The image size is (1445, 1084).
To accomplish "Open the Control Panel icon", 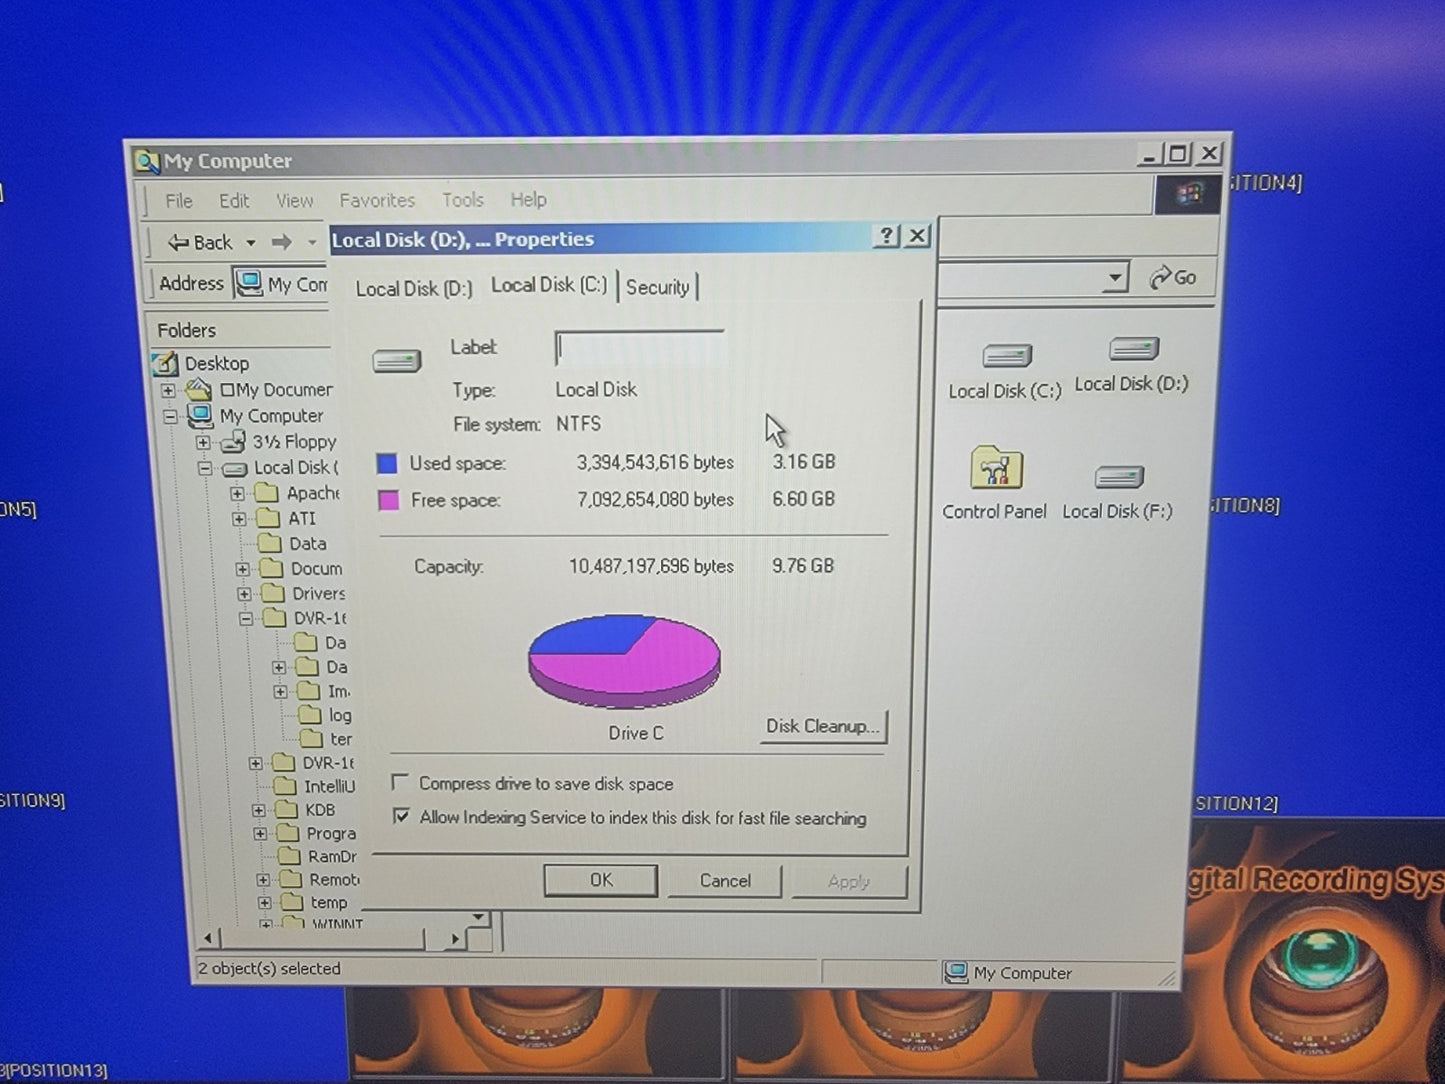I will click(x=995, y=470).
